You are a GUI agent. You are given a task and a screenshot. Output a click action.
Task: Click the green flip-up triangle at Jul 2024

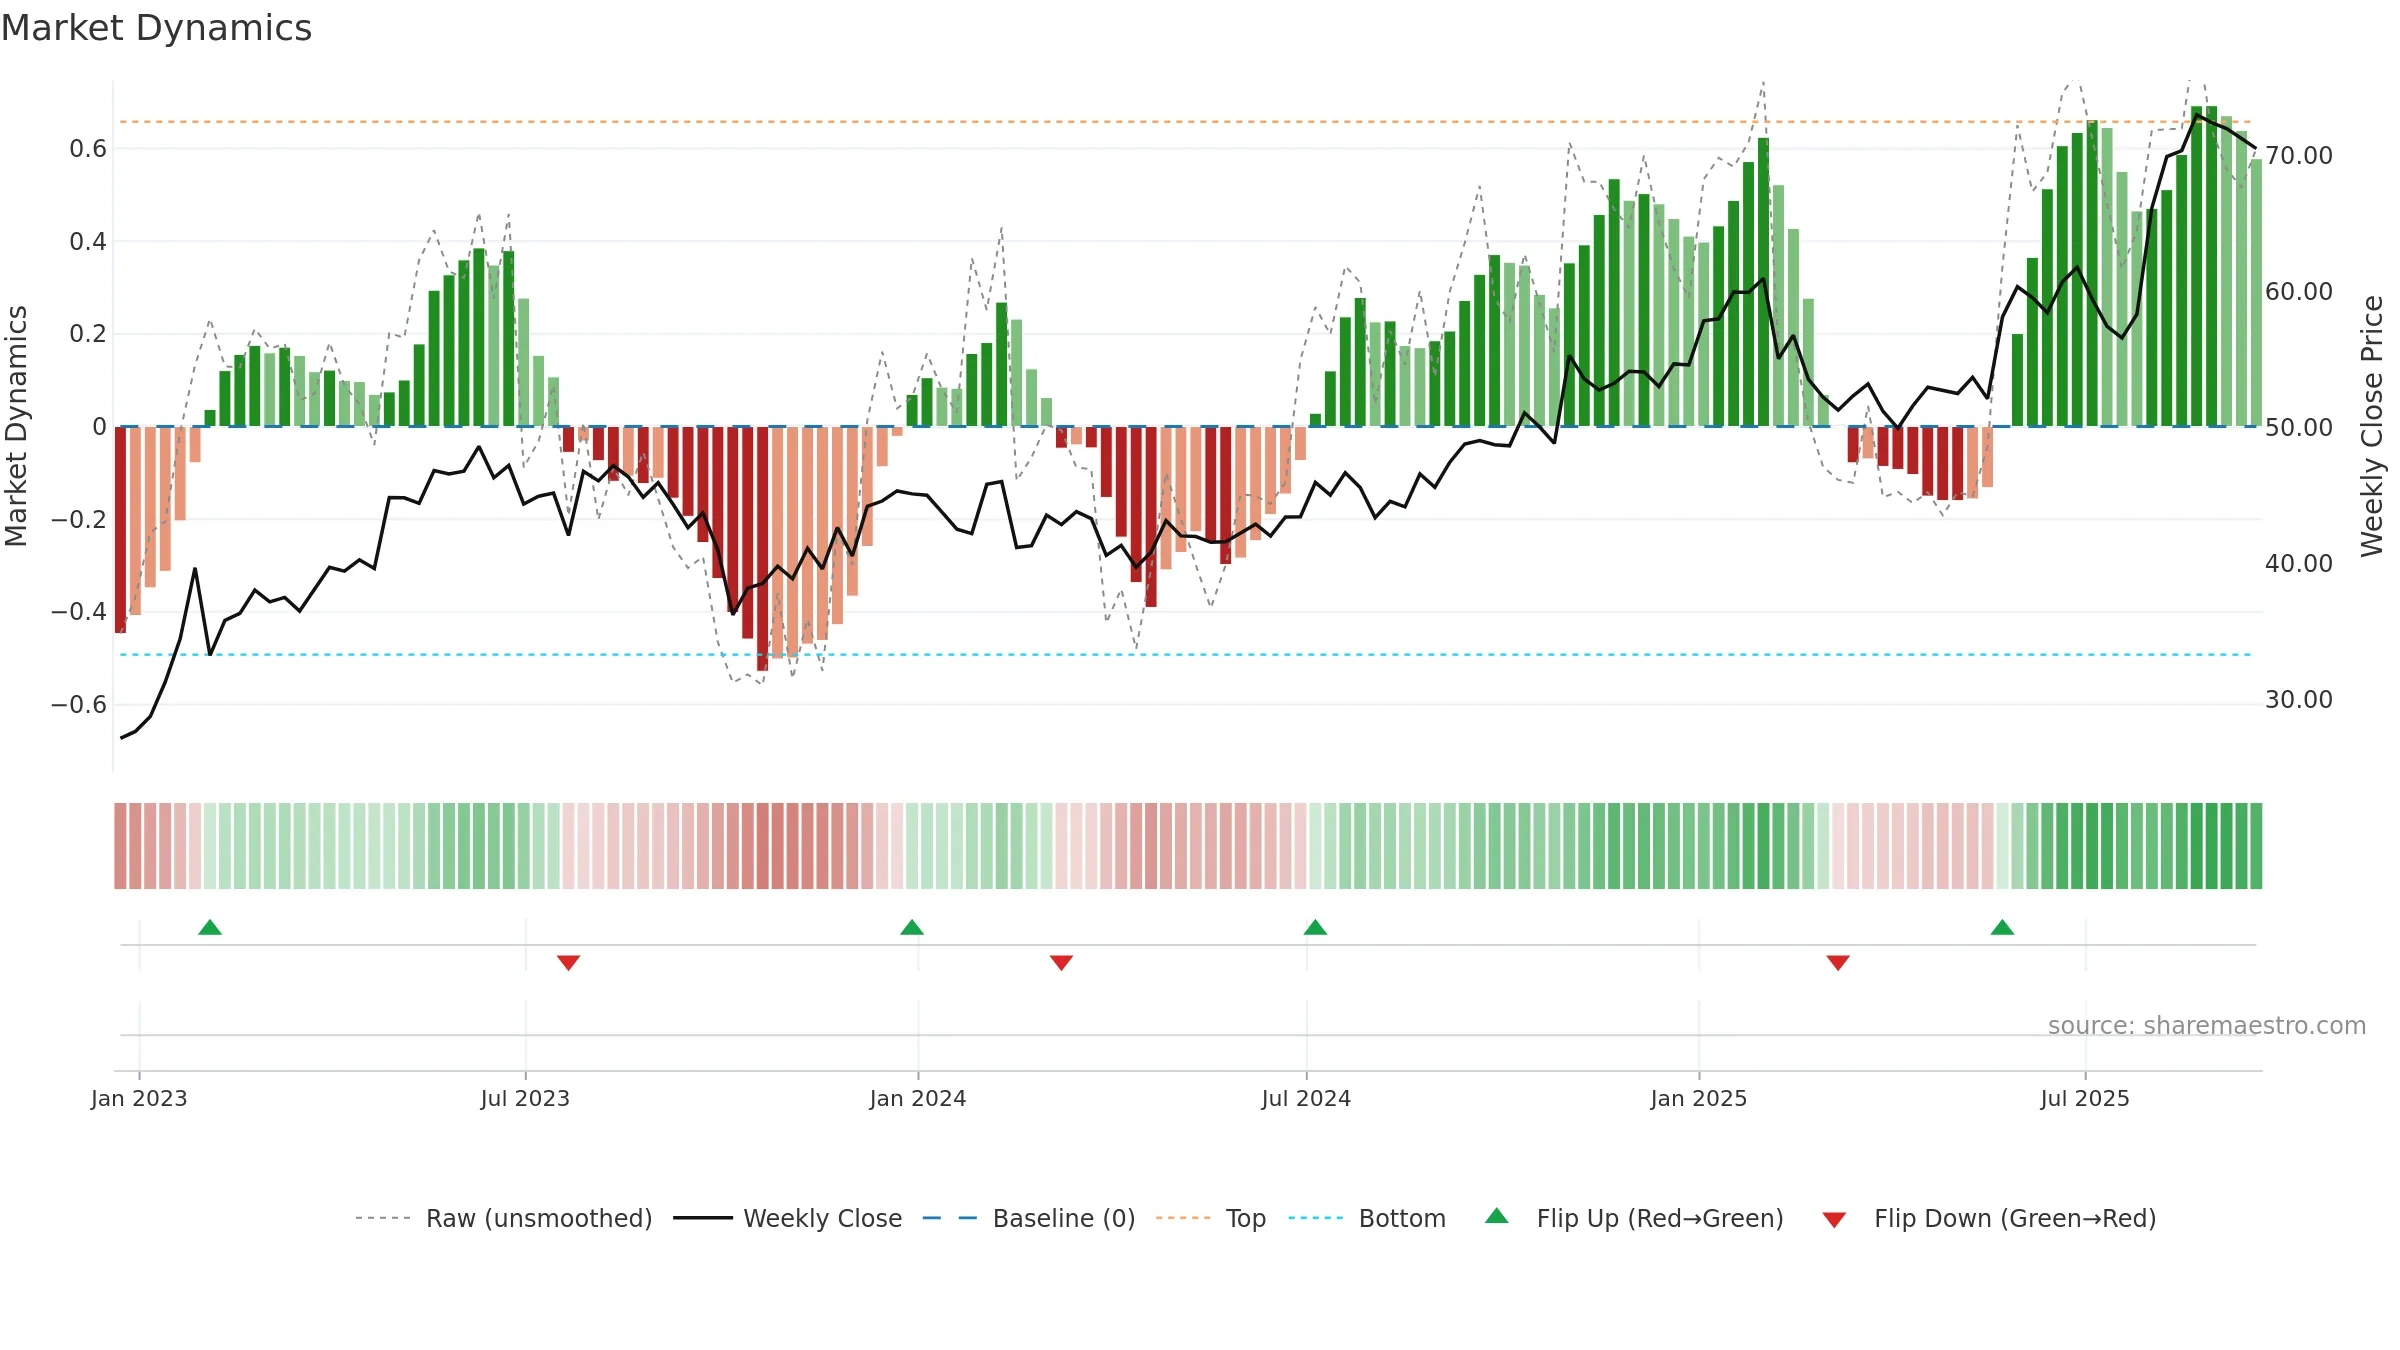tap(1315, 928)
